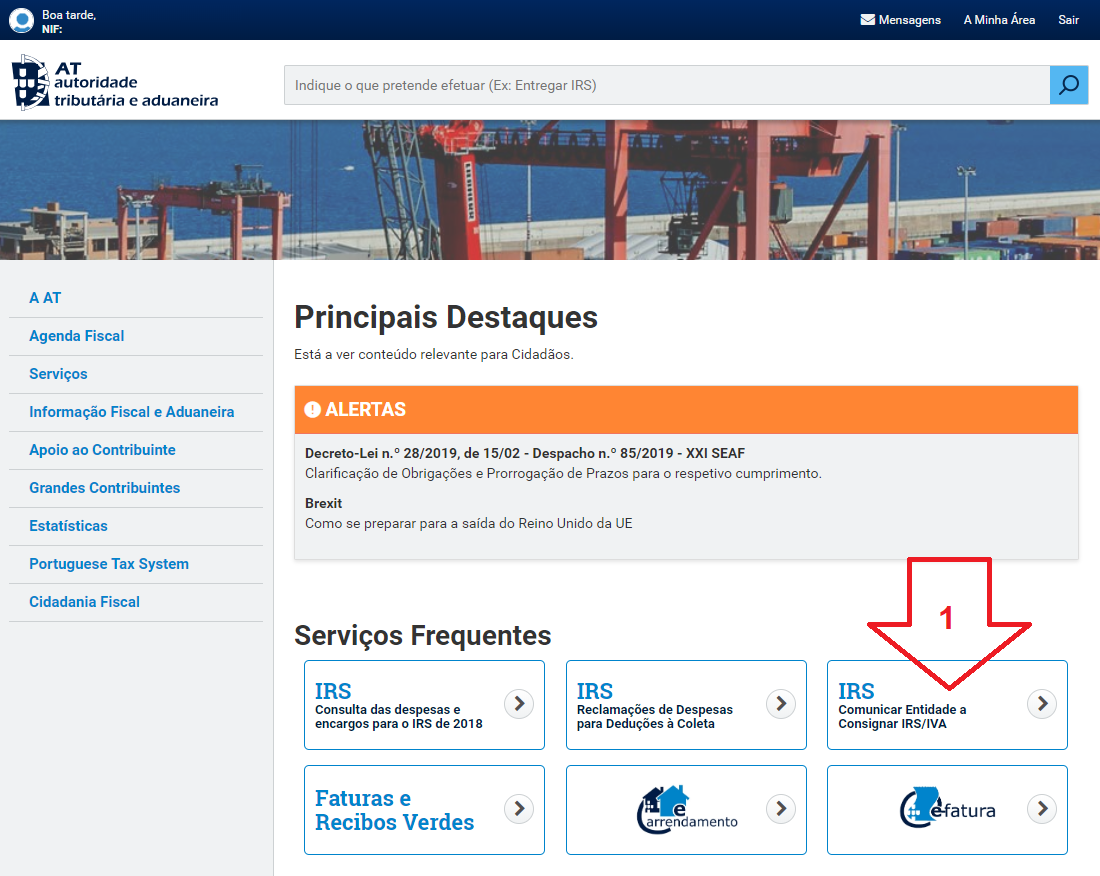Screen dimensions: 1100x876
Task: Click the e-fatura logo
Action: (948, 808)
